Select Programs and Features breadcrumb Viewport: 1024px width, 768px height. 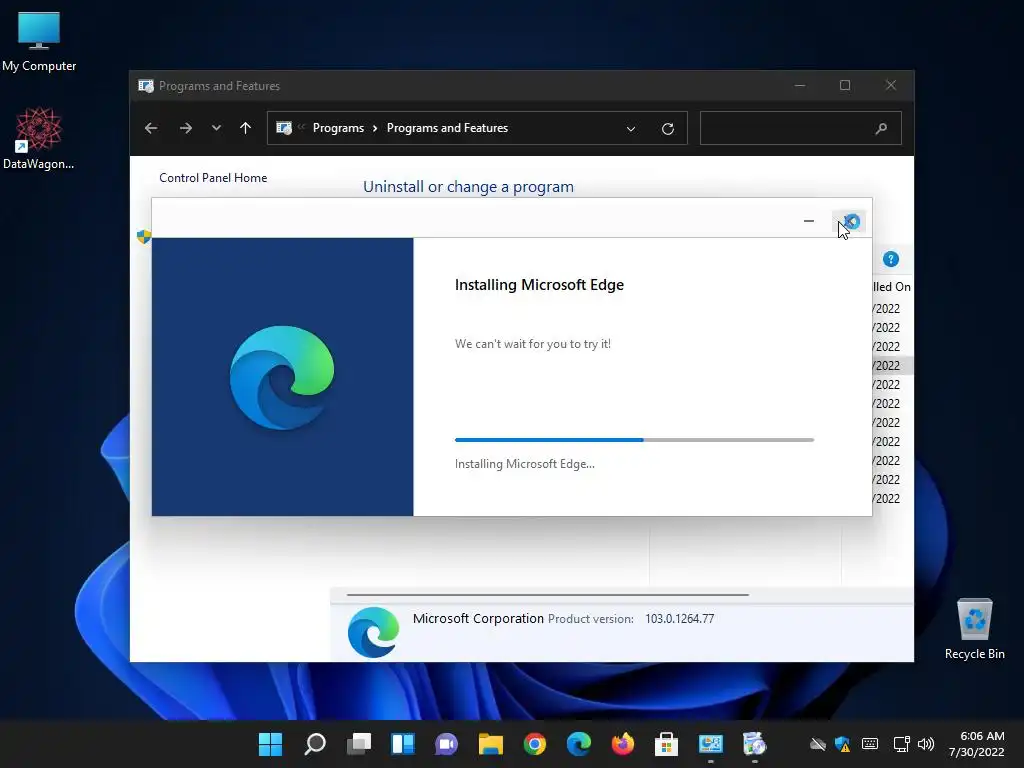click(447, 128)
